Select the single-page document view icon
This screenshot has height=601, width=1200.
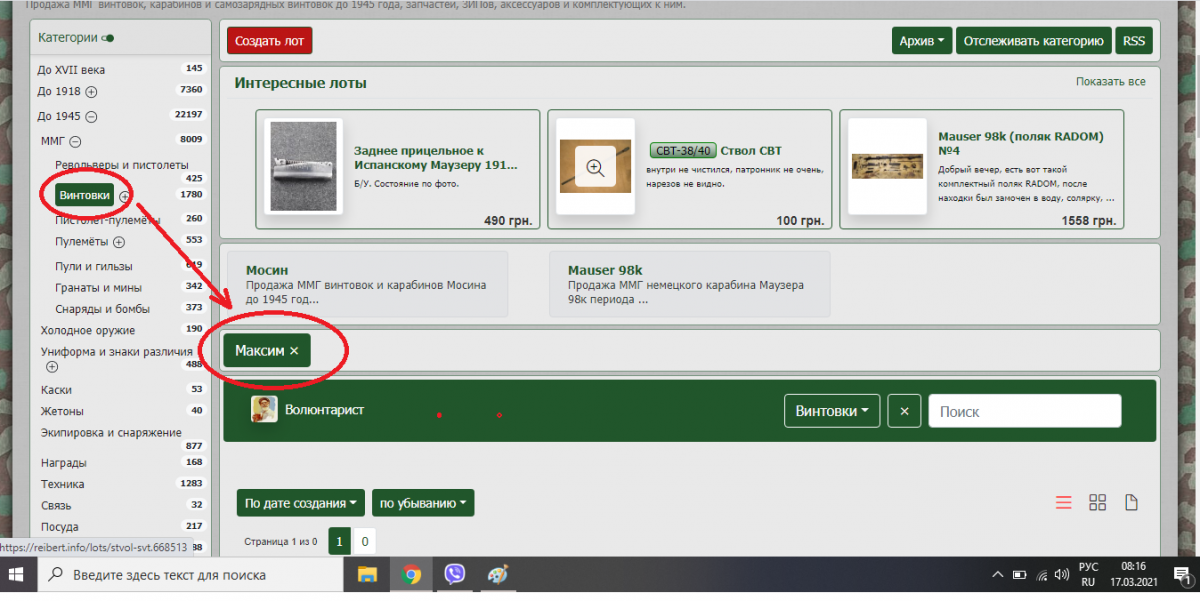(x=1131, y=502)
